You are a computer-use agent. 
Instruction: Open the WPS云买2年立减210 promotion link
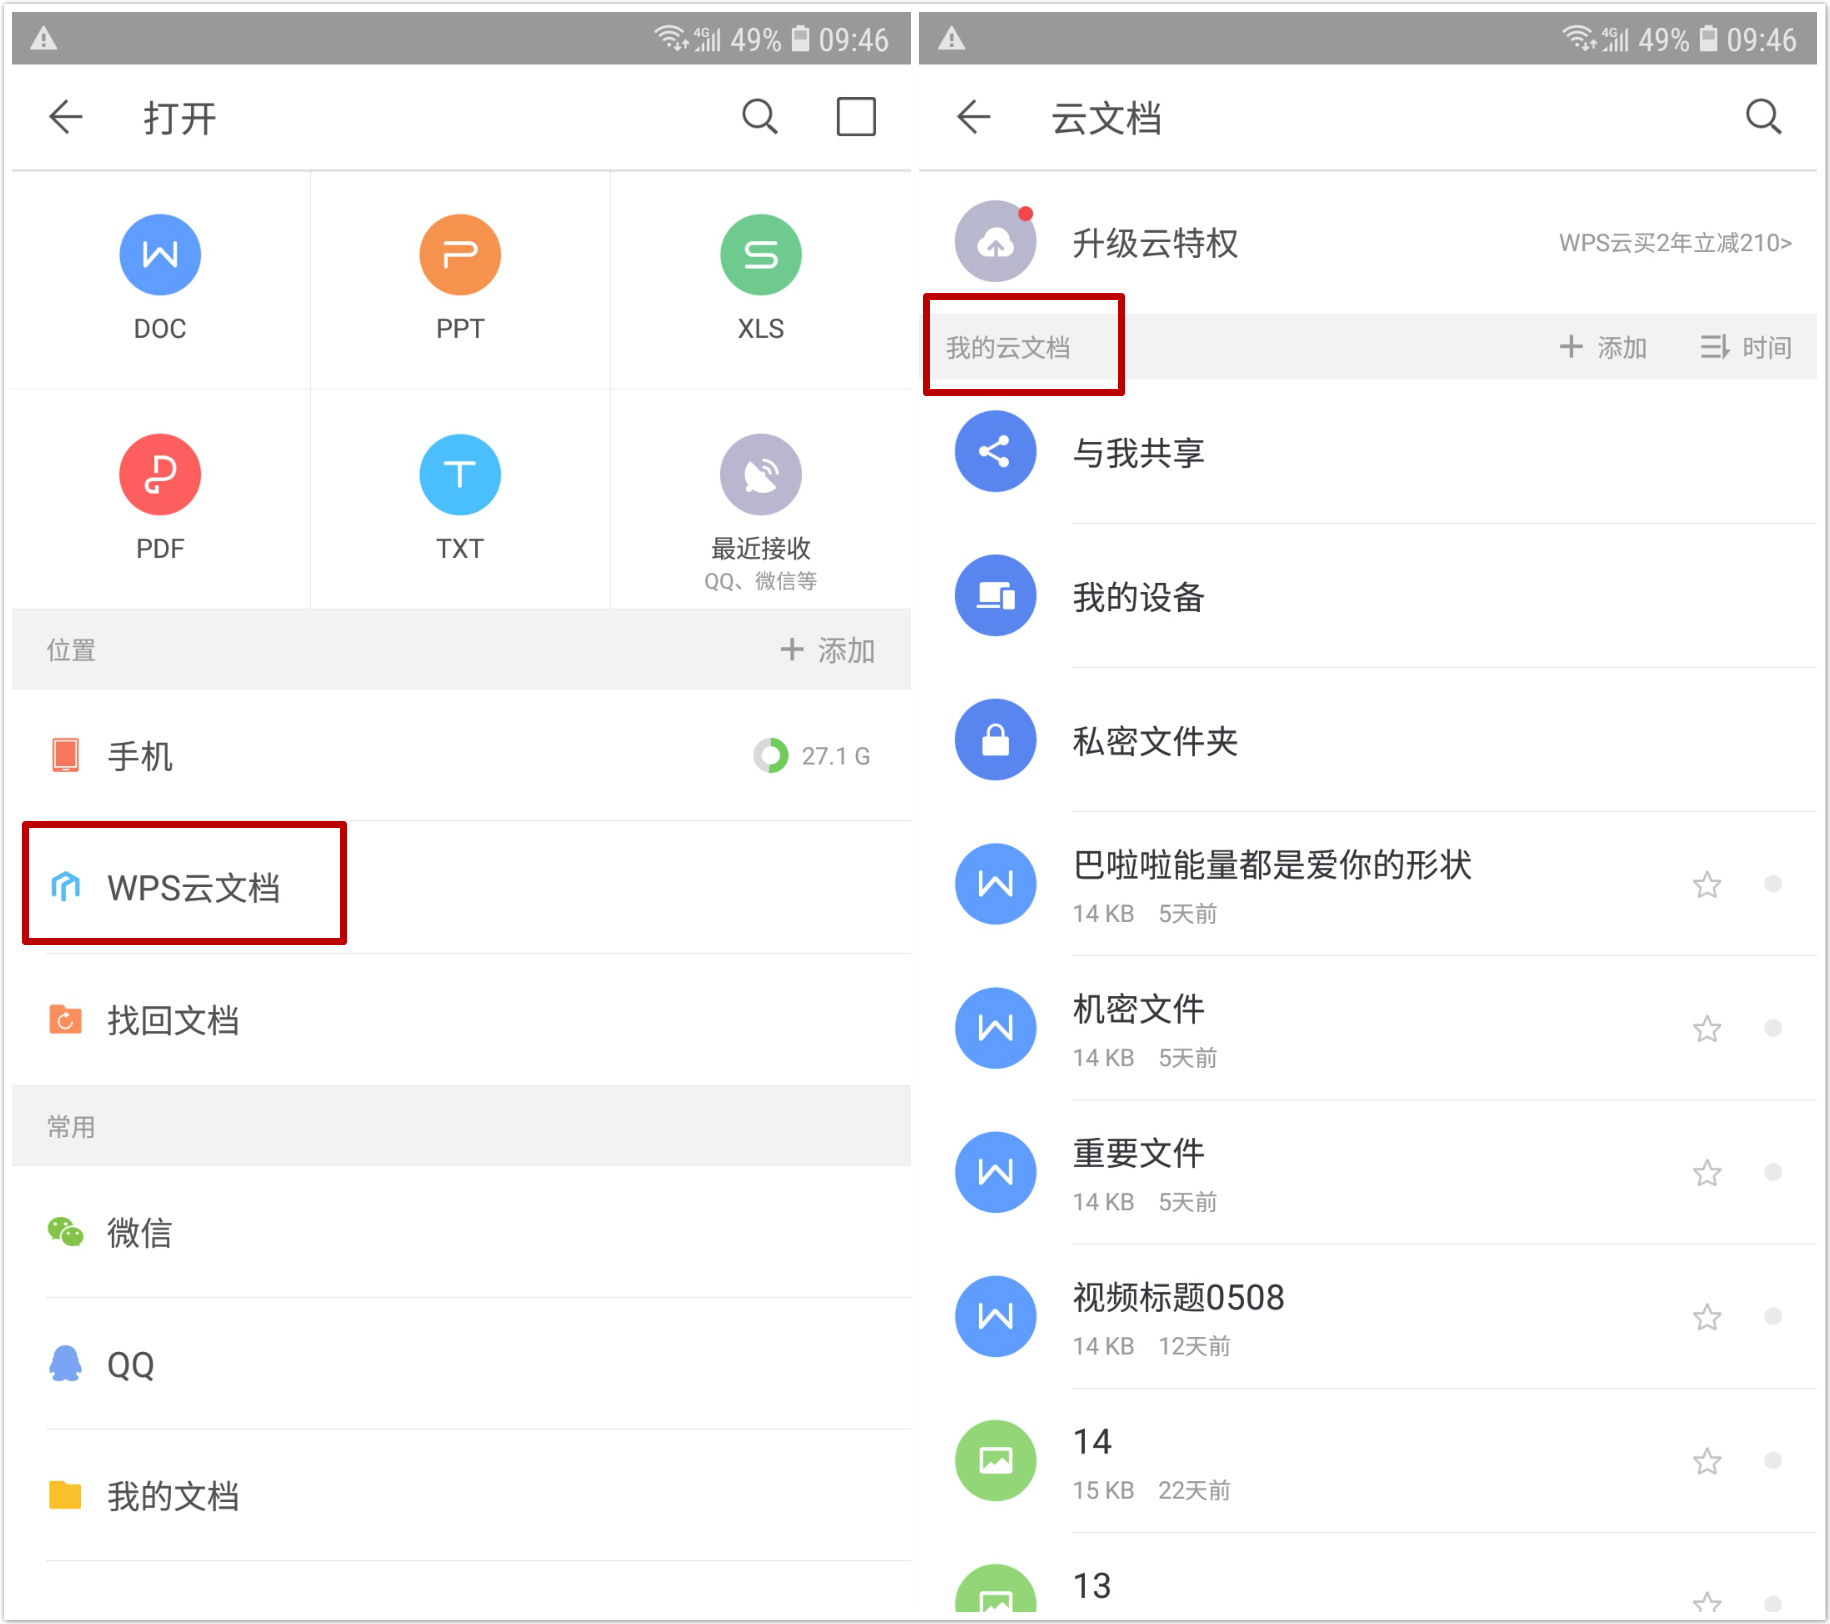point(1675,243)
